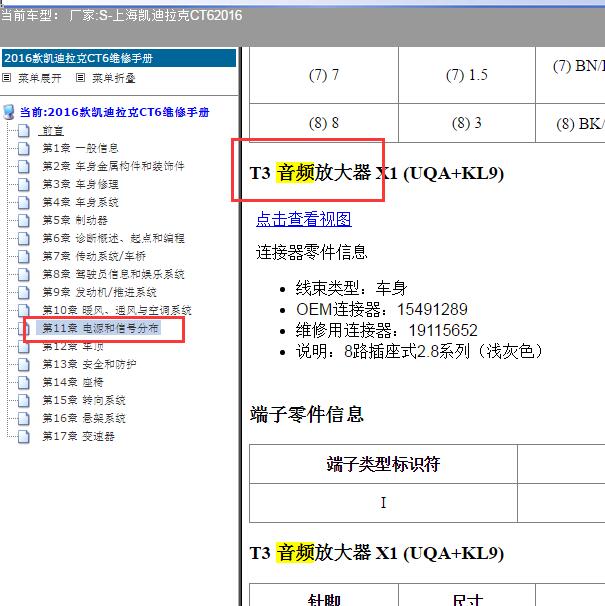The width and height of the screenshot is (605, 606).
Task: Open 第3章 车身修理 chapter
Action: click(x=80, y=184)
